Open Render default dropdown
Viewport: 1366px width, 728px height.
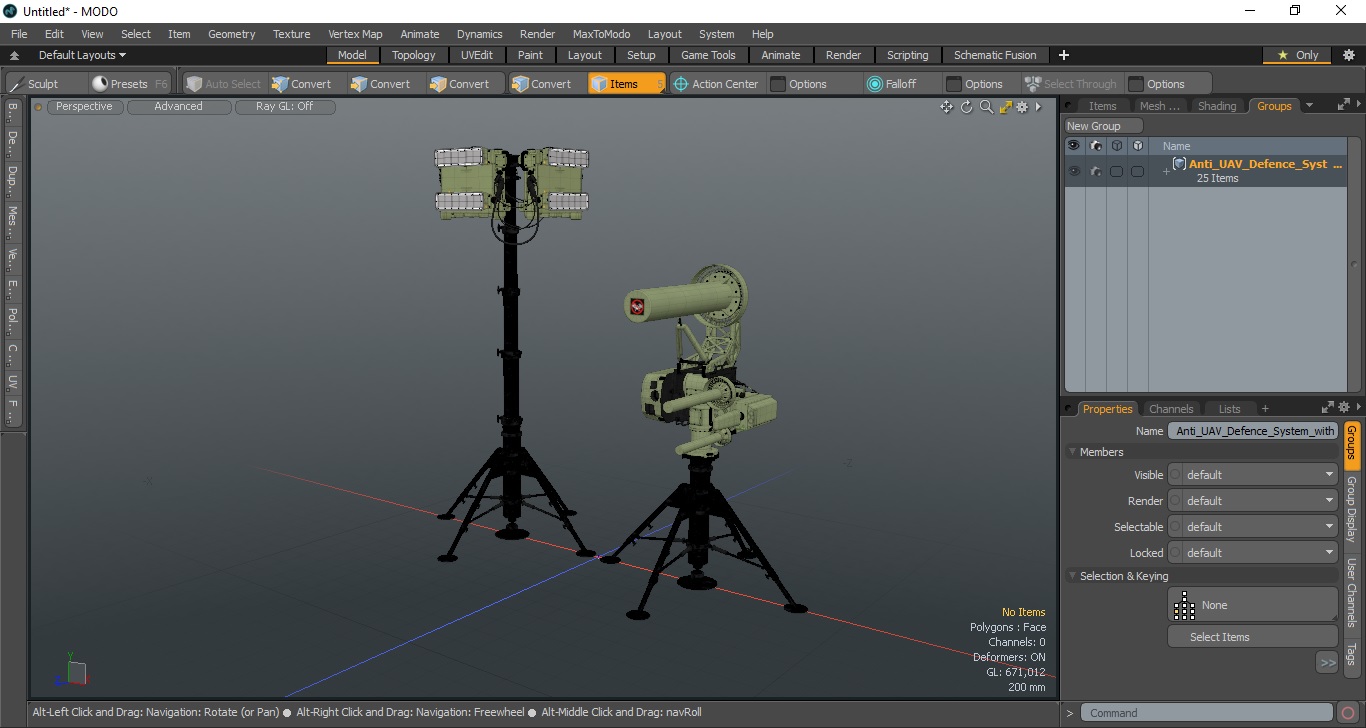point(1253,501)
